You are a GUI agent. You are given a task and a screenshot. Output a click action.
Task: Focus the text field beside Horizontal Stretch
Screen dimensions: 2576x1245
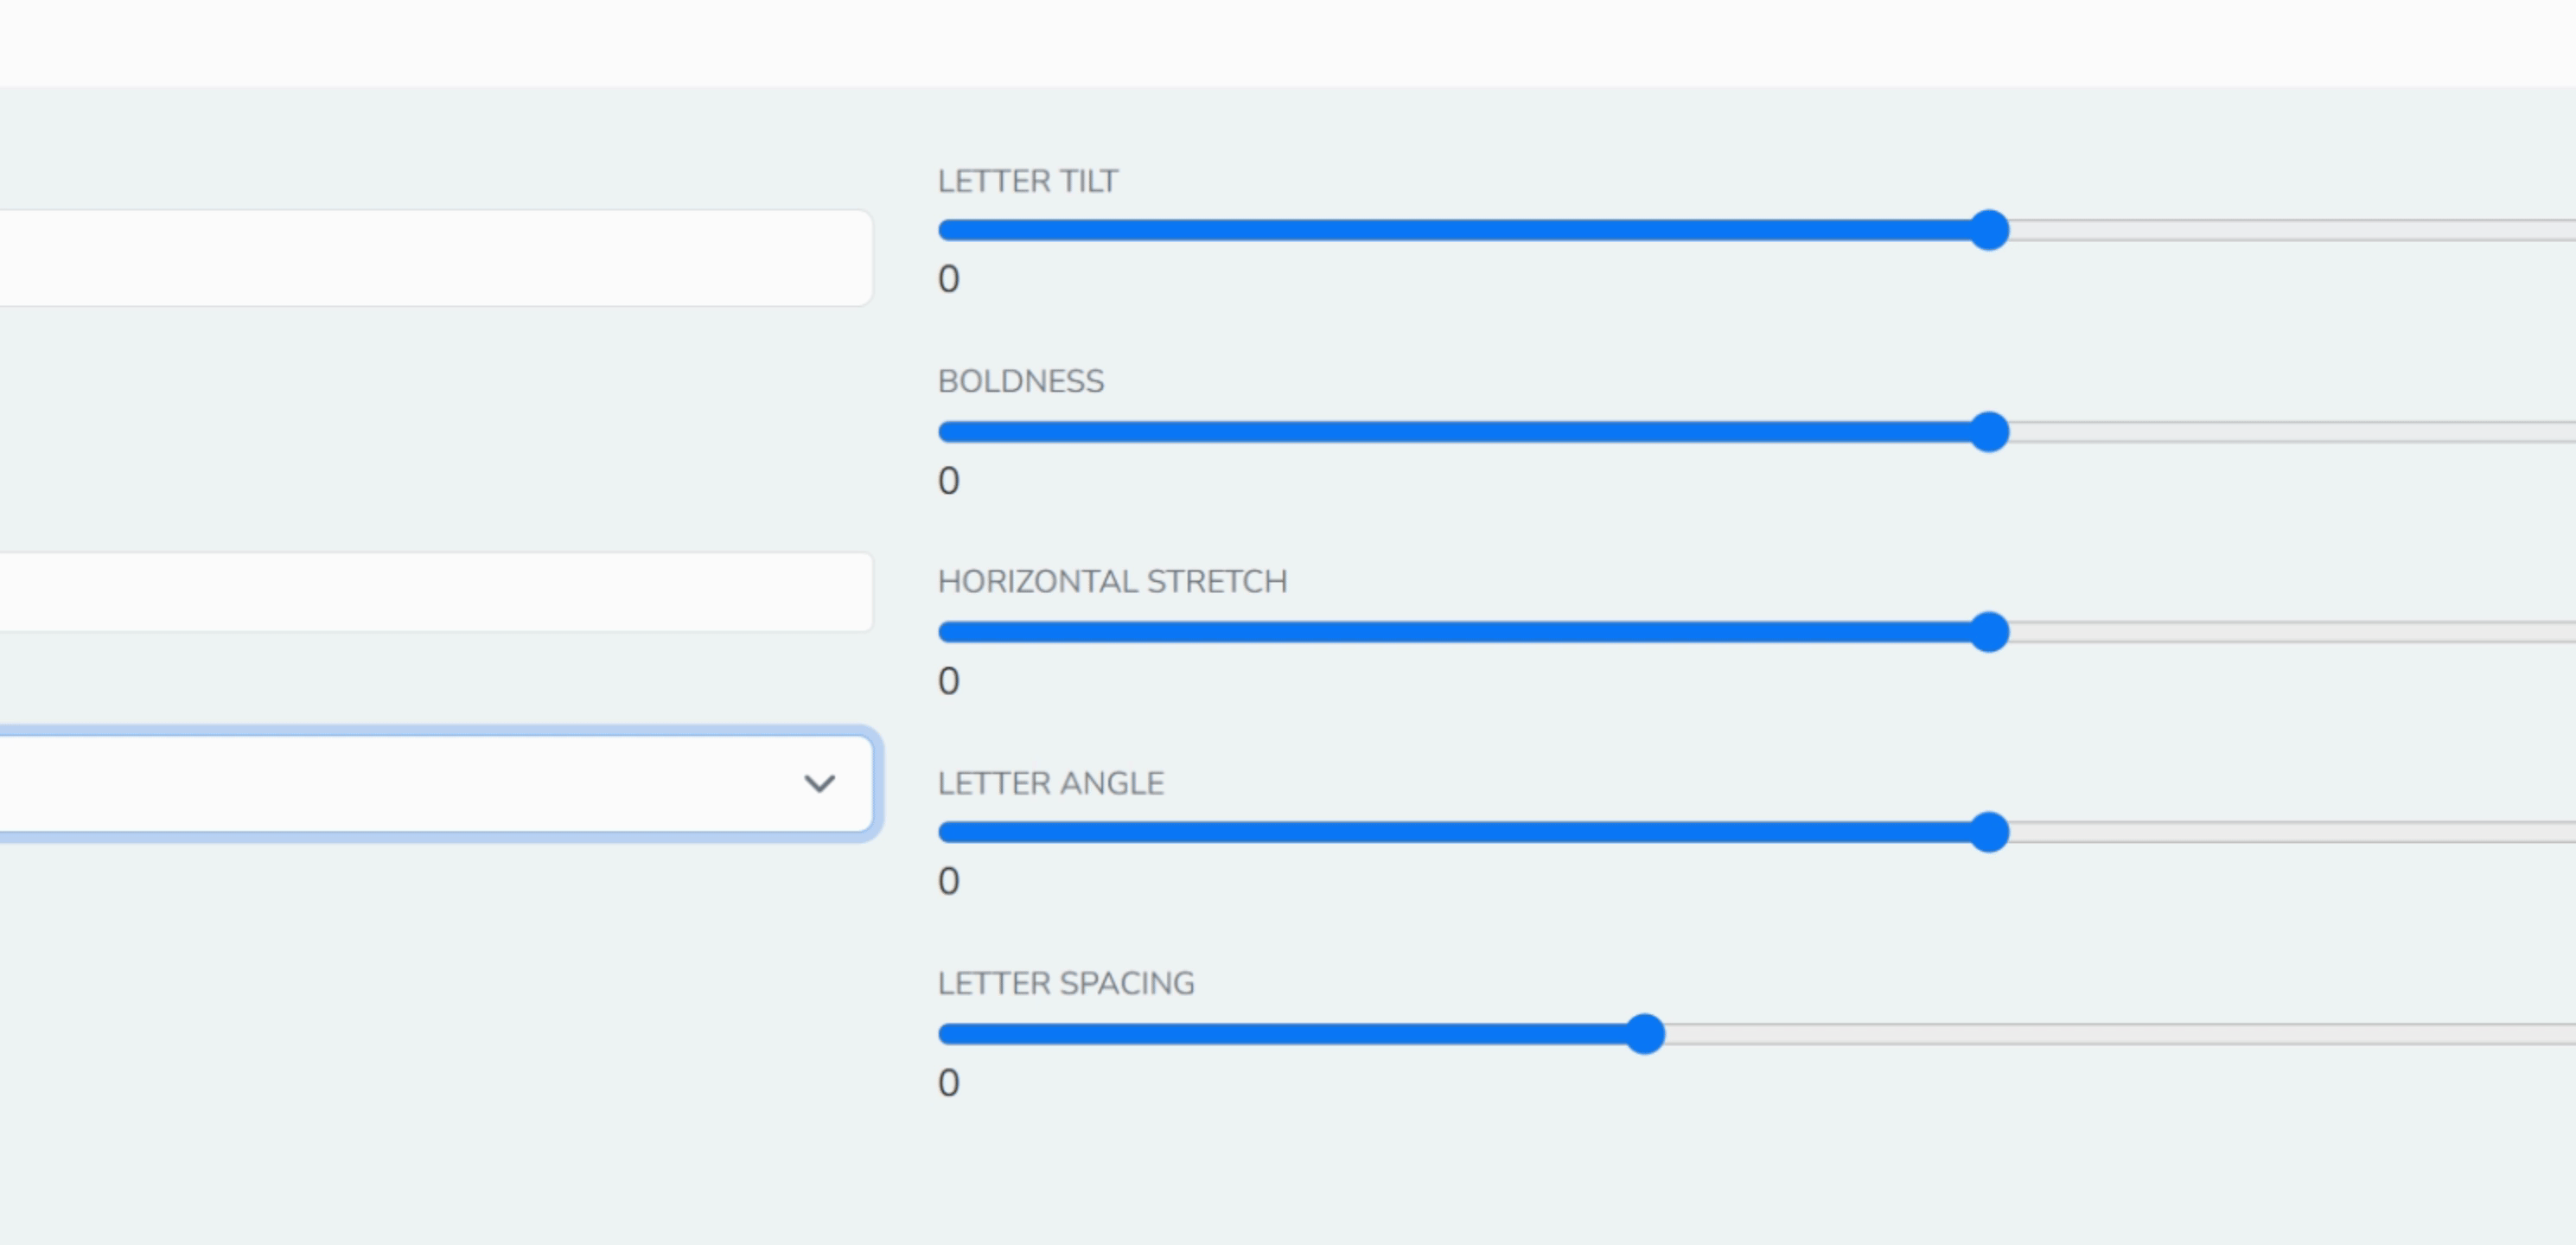430,592
